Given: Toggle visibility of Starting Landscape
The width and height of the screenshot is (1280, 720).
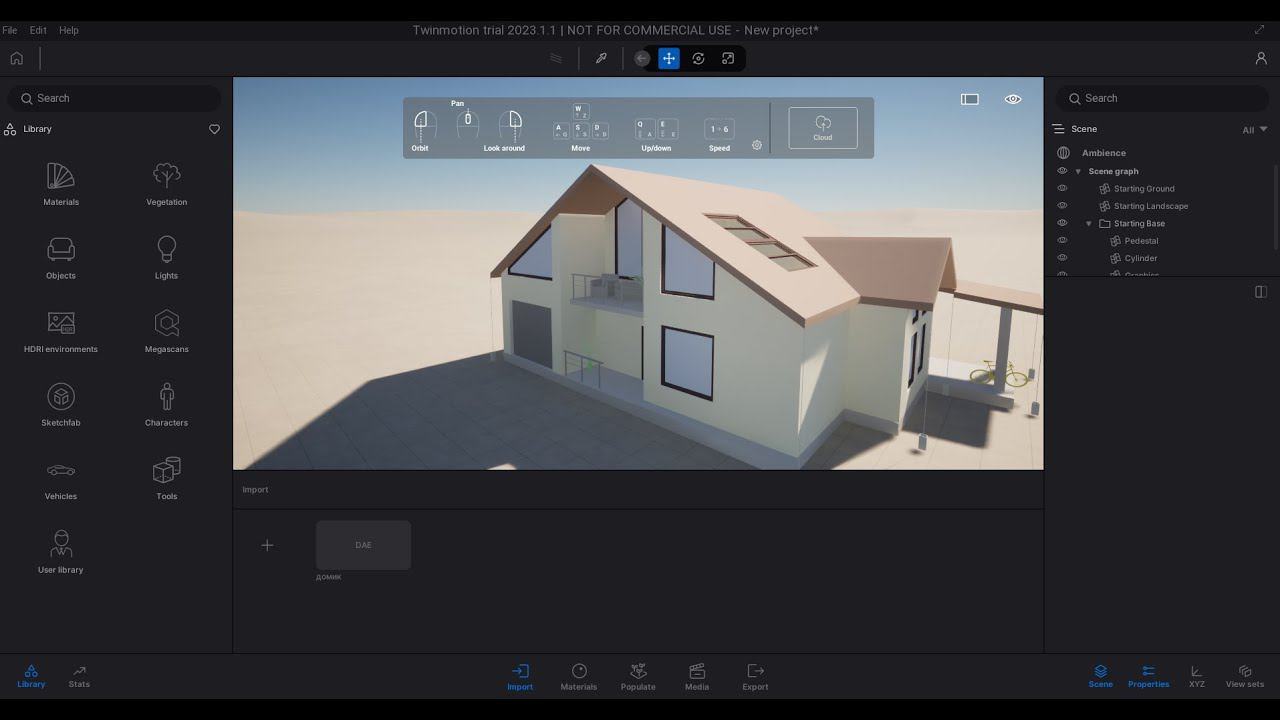Looking at the screenshot, I should pos(1063,206).
